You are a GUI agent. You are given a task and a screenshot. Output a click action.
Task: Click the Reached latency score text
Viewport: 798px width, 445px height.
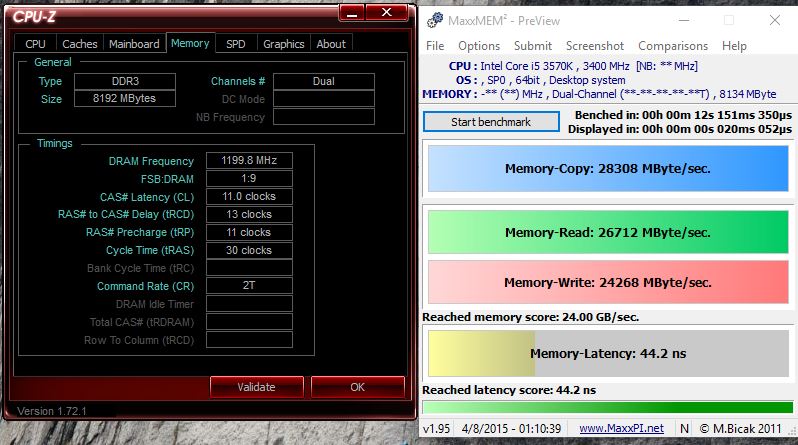pyautogui.click(x=509, y=390)
